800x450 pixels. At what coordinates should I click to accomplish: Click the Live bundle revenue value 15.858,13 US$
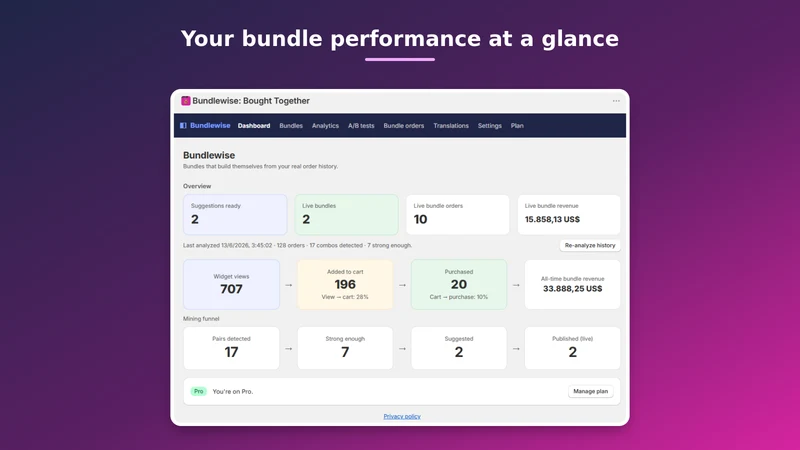pyautogui.click(x=552, y=219)
